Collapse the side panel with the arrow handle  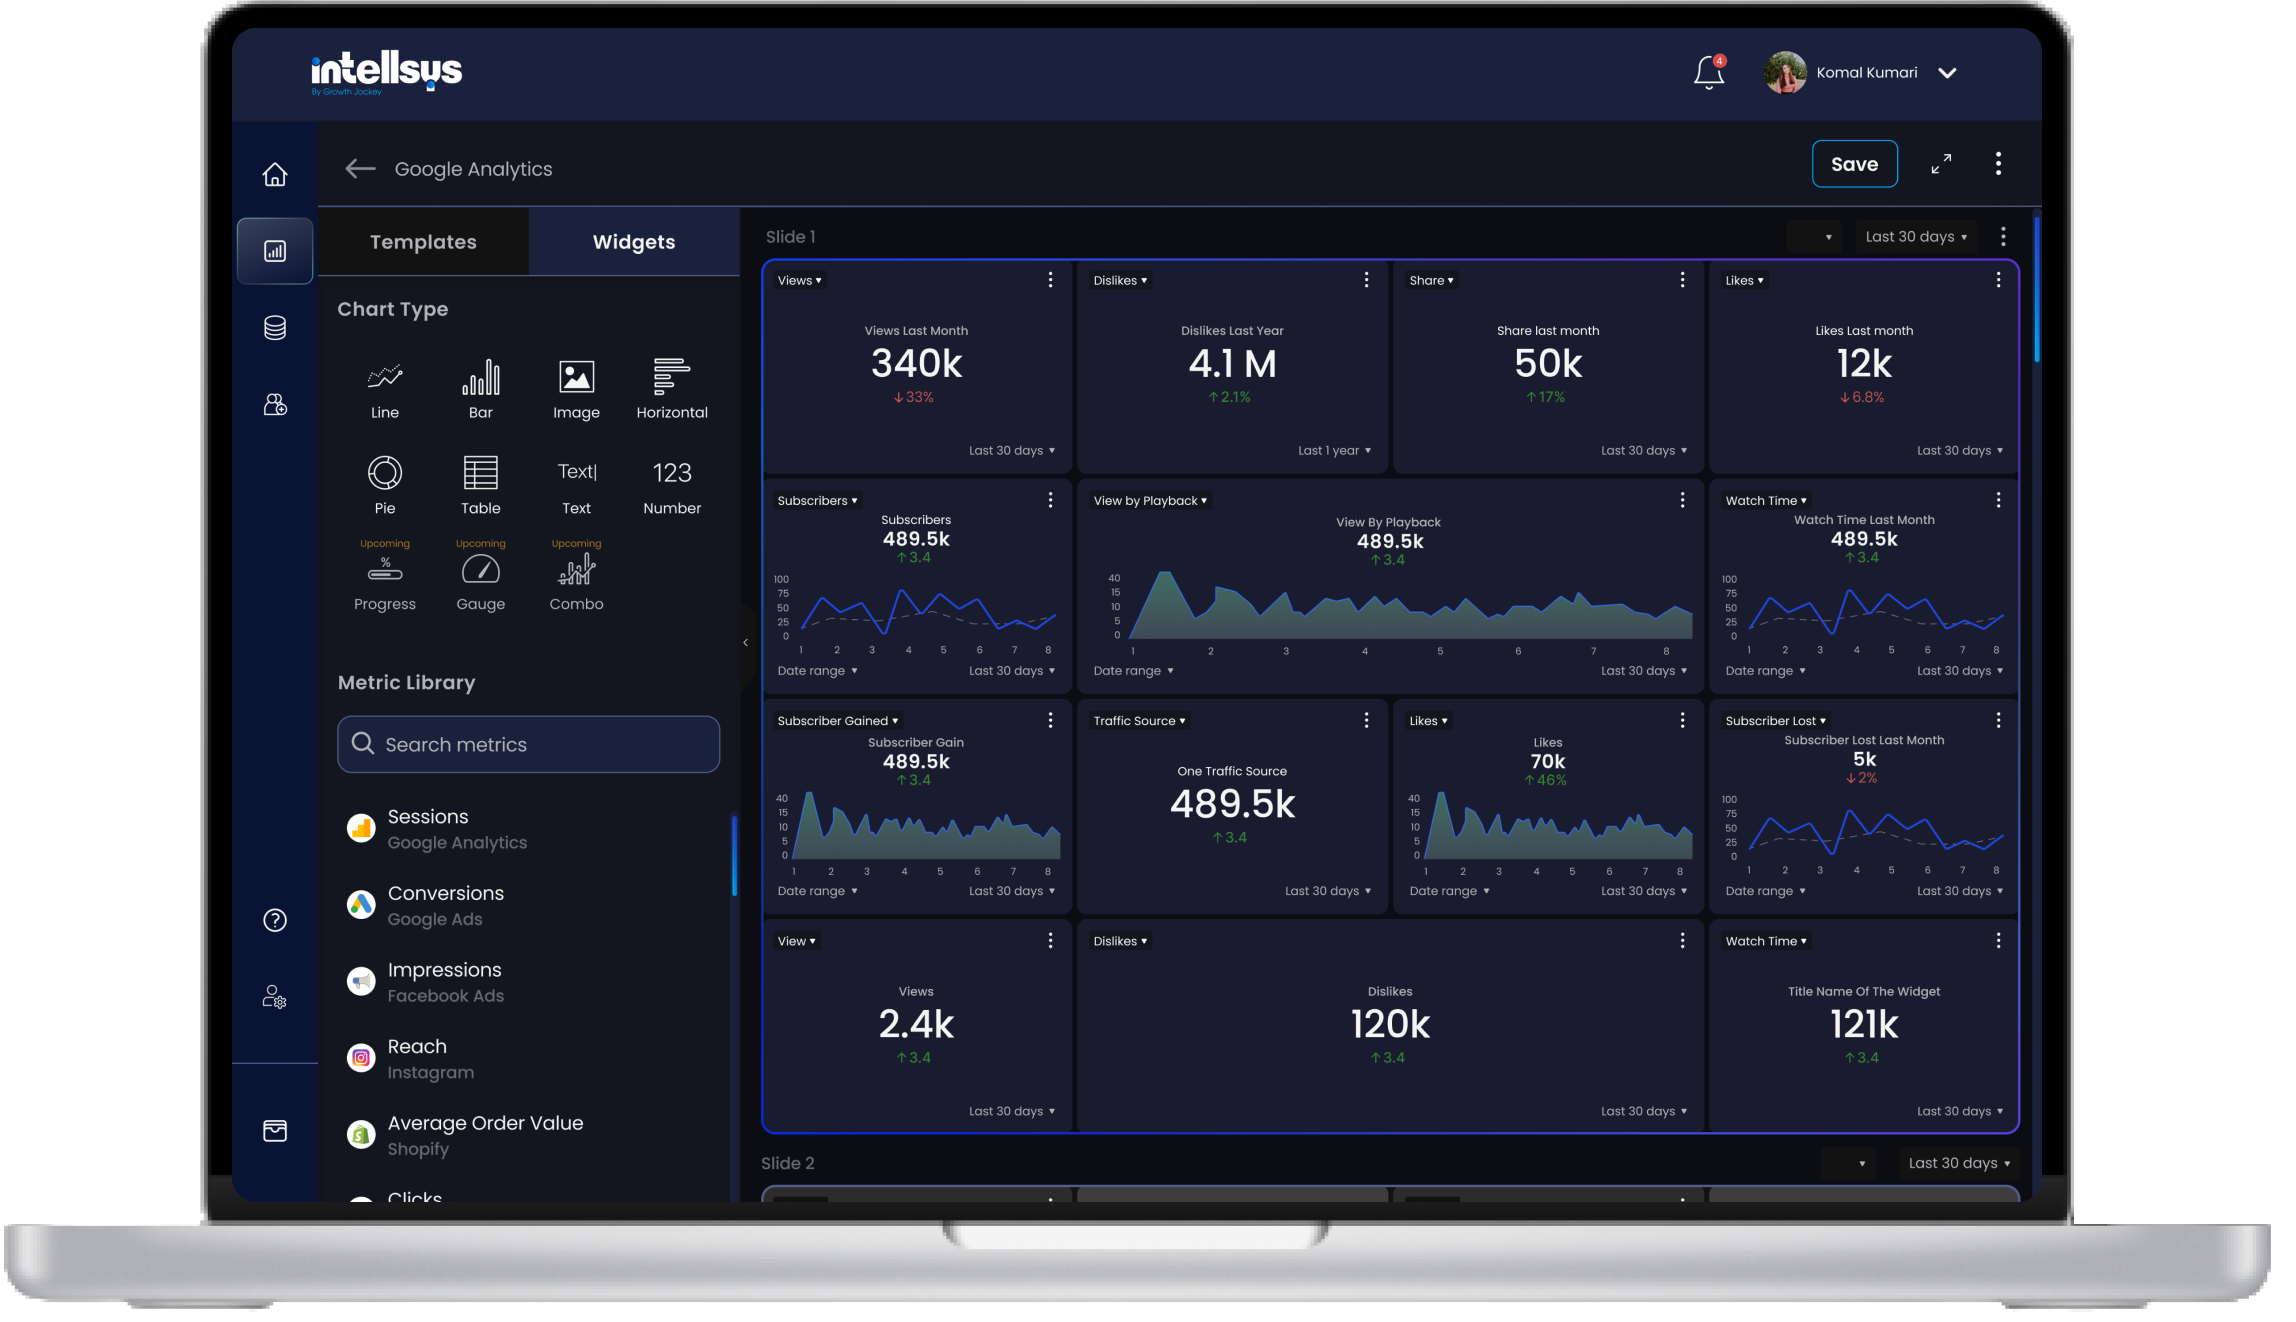click(745, 643)
